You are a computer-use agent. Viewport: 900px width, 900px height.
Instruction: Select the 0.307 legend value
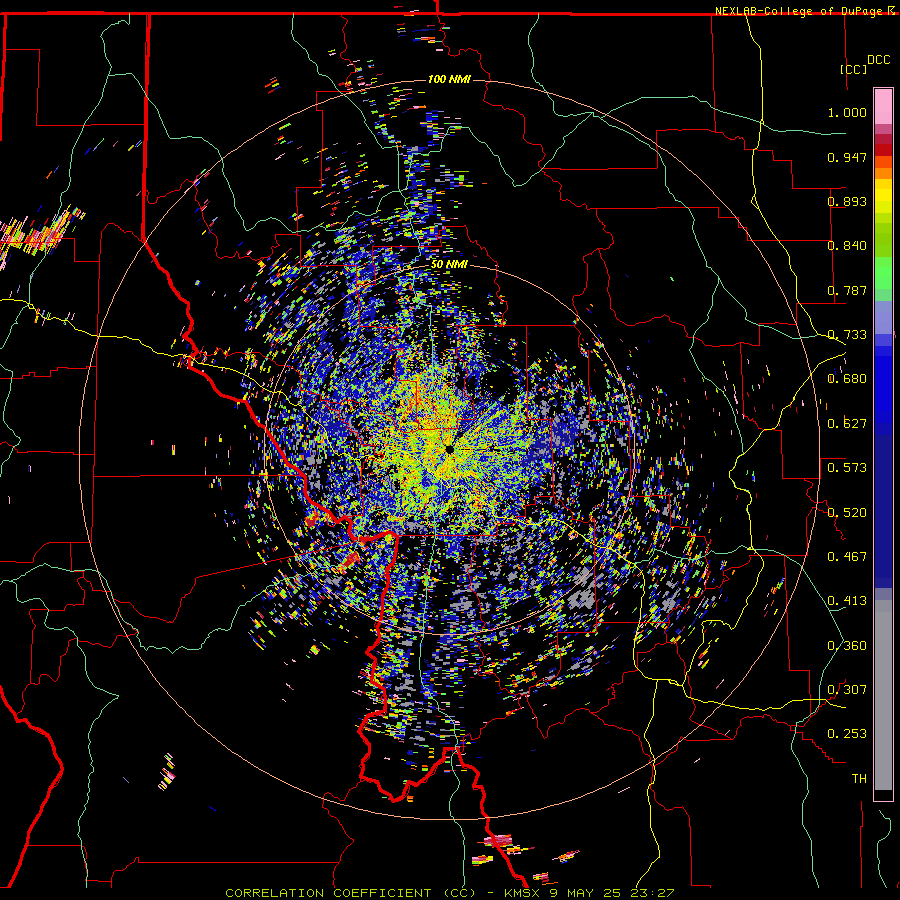click(847, 690)
